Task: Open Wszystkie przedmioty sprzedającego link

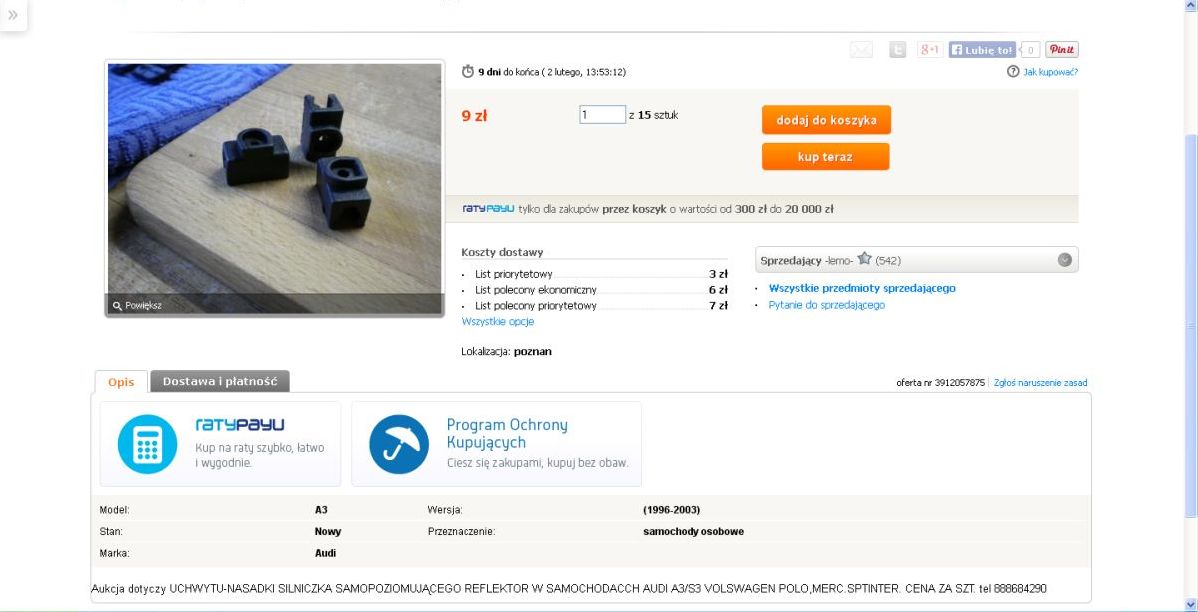Action: (862, 288)
